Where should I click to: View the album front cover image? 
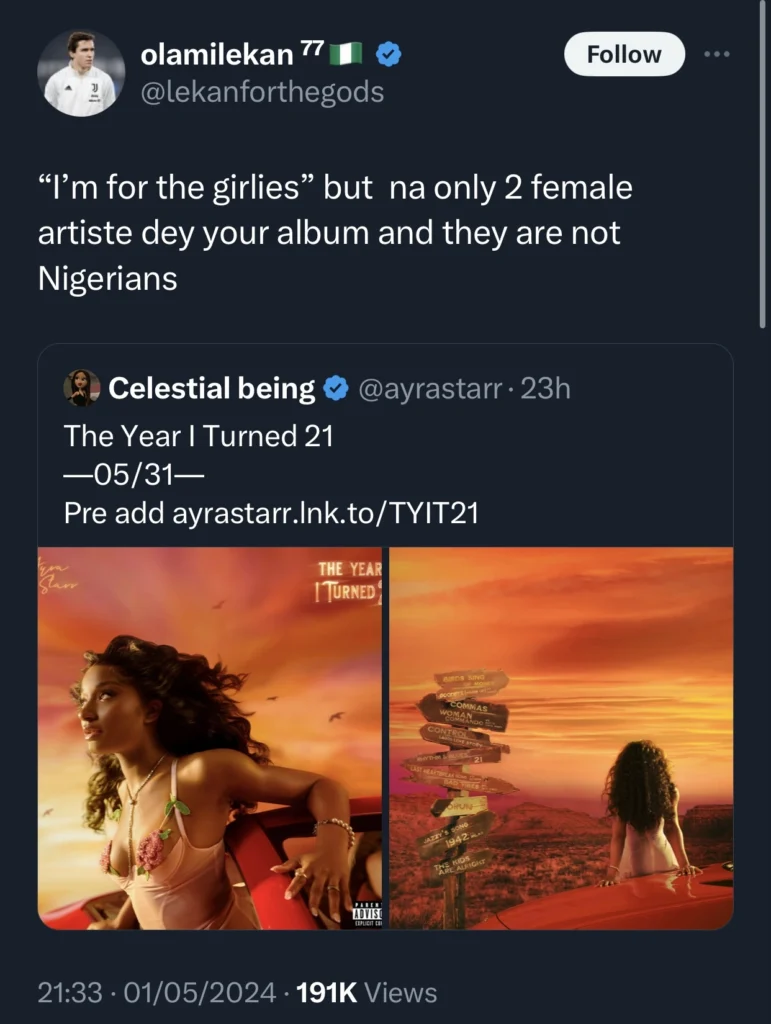click(x=210, y=738)
